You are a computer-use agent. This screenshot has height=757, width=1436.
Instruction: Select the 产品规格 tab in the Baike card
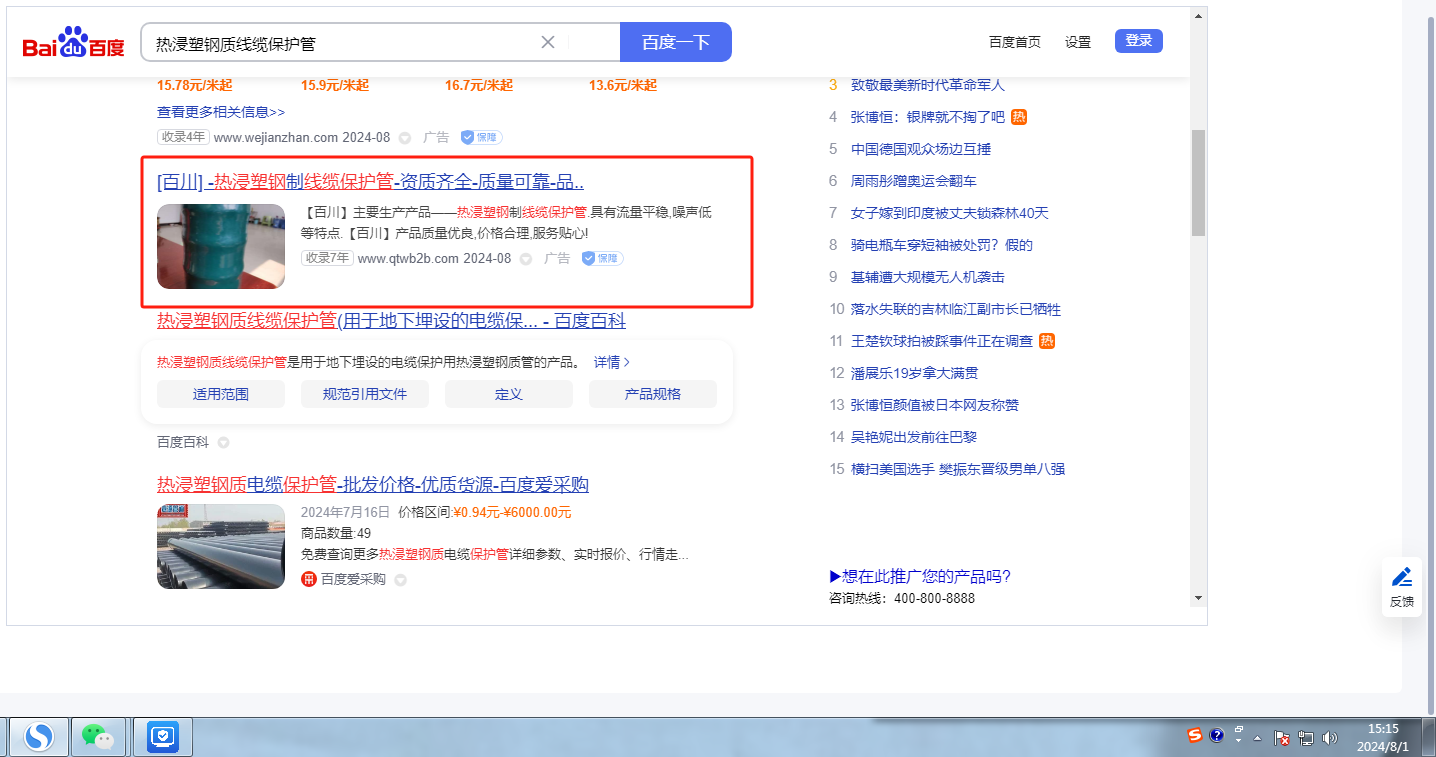652,394
